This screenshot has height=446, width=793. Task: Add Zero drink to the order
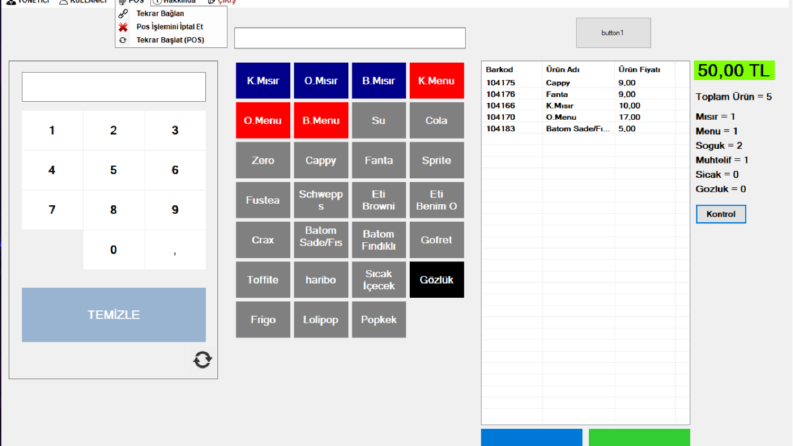pyautogui.click(x=263, y=160)
